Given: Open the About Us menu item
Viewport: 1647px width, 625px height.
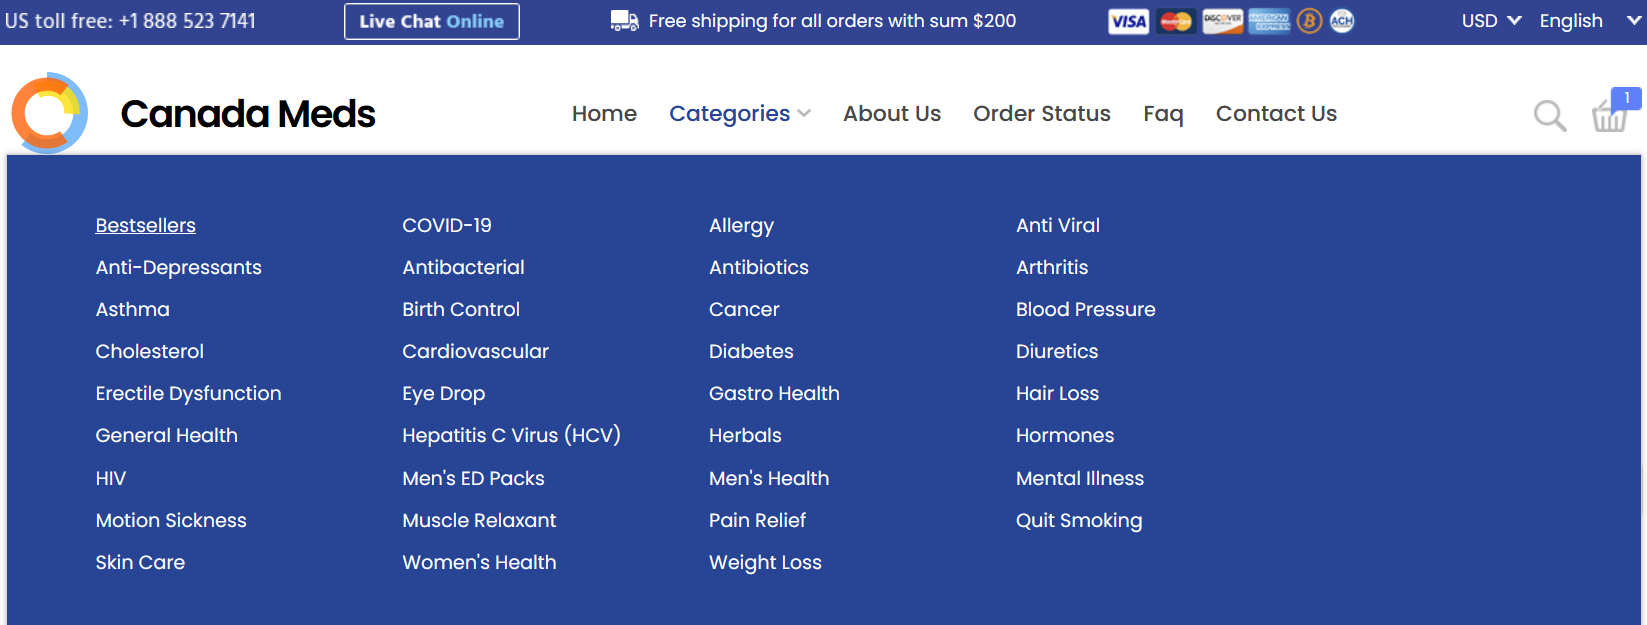Looking at the screenshot, I should pyautogui.click(x=891, y=114).
